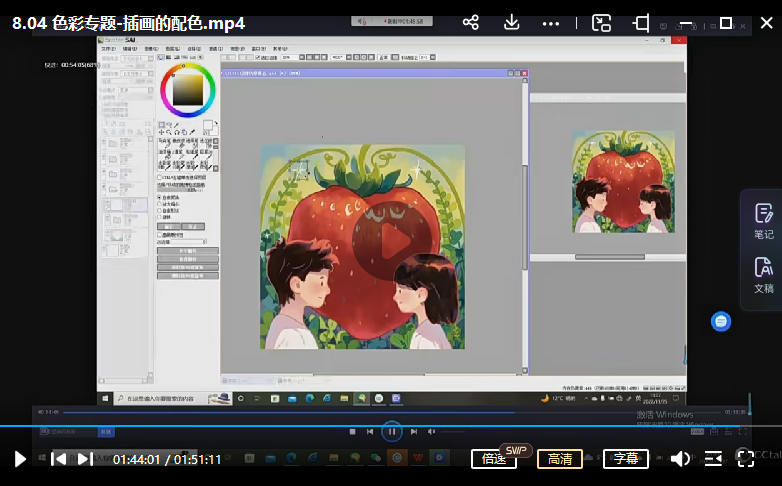Open the 笔记 notes panel
This screenshot has height=486, width=782.
(x=763, y=220)
